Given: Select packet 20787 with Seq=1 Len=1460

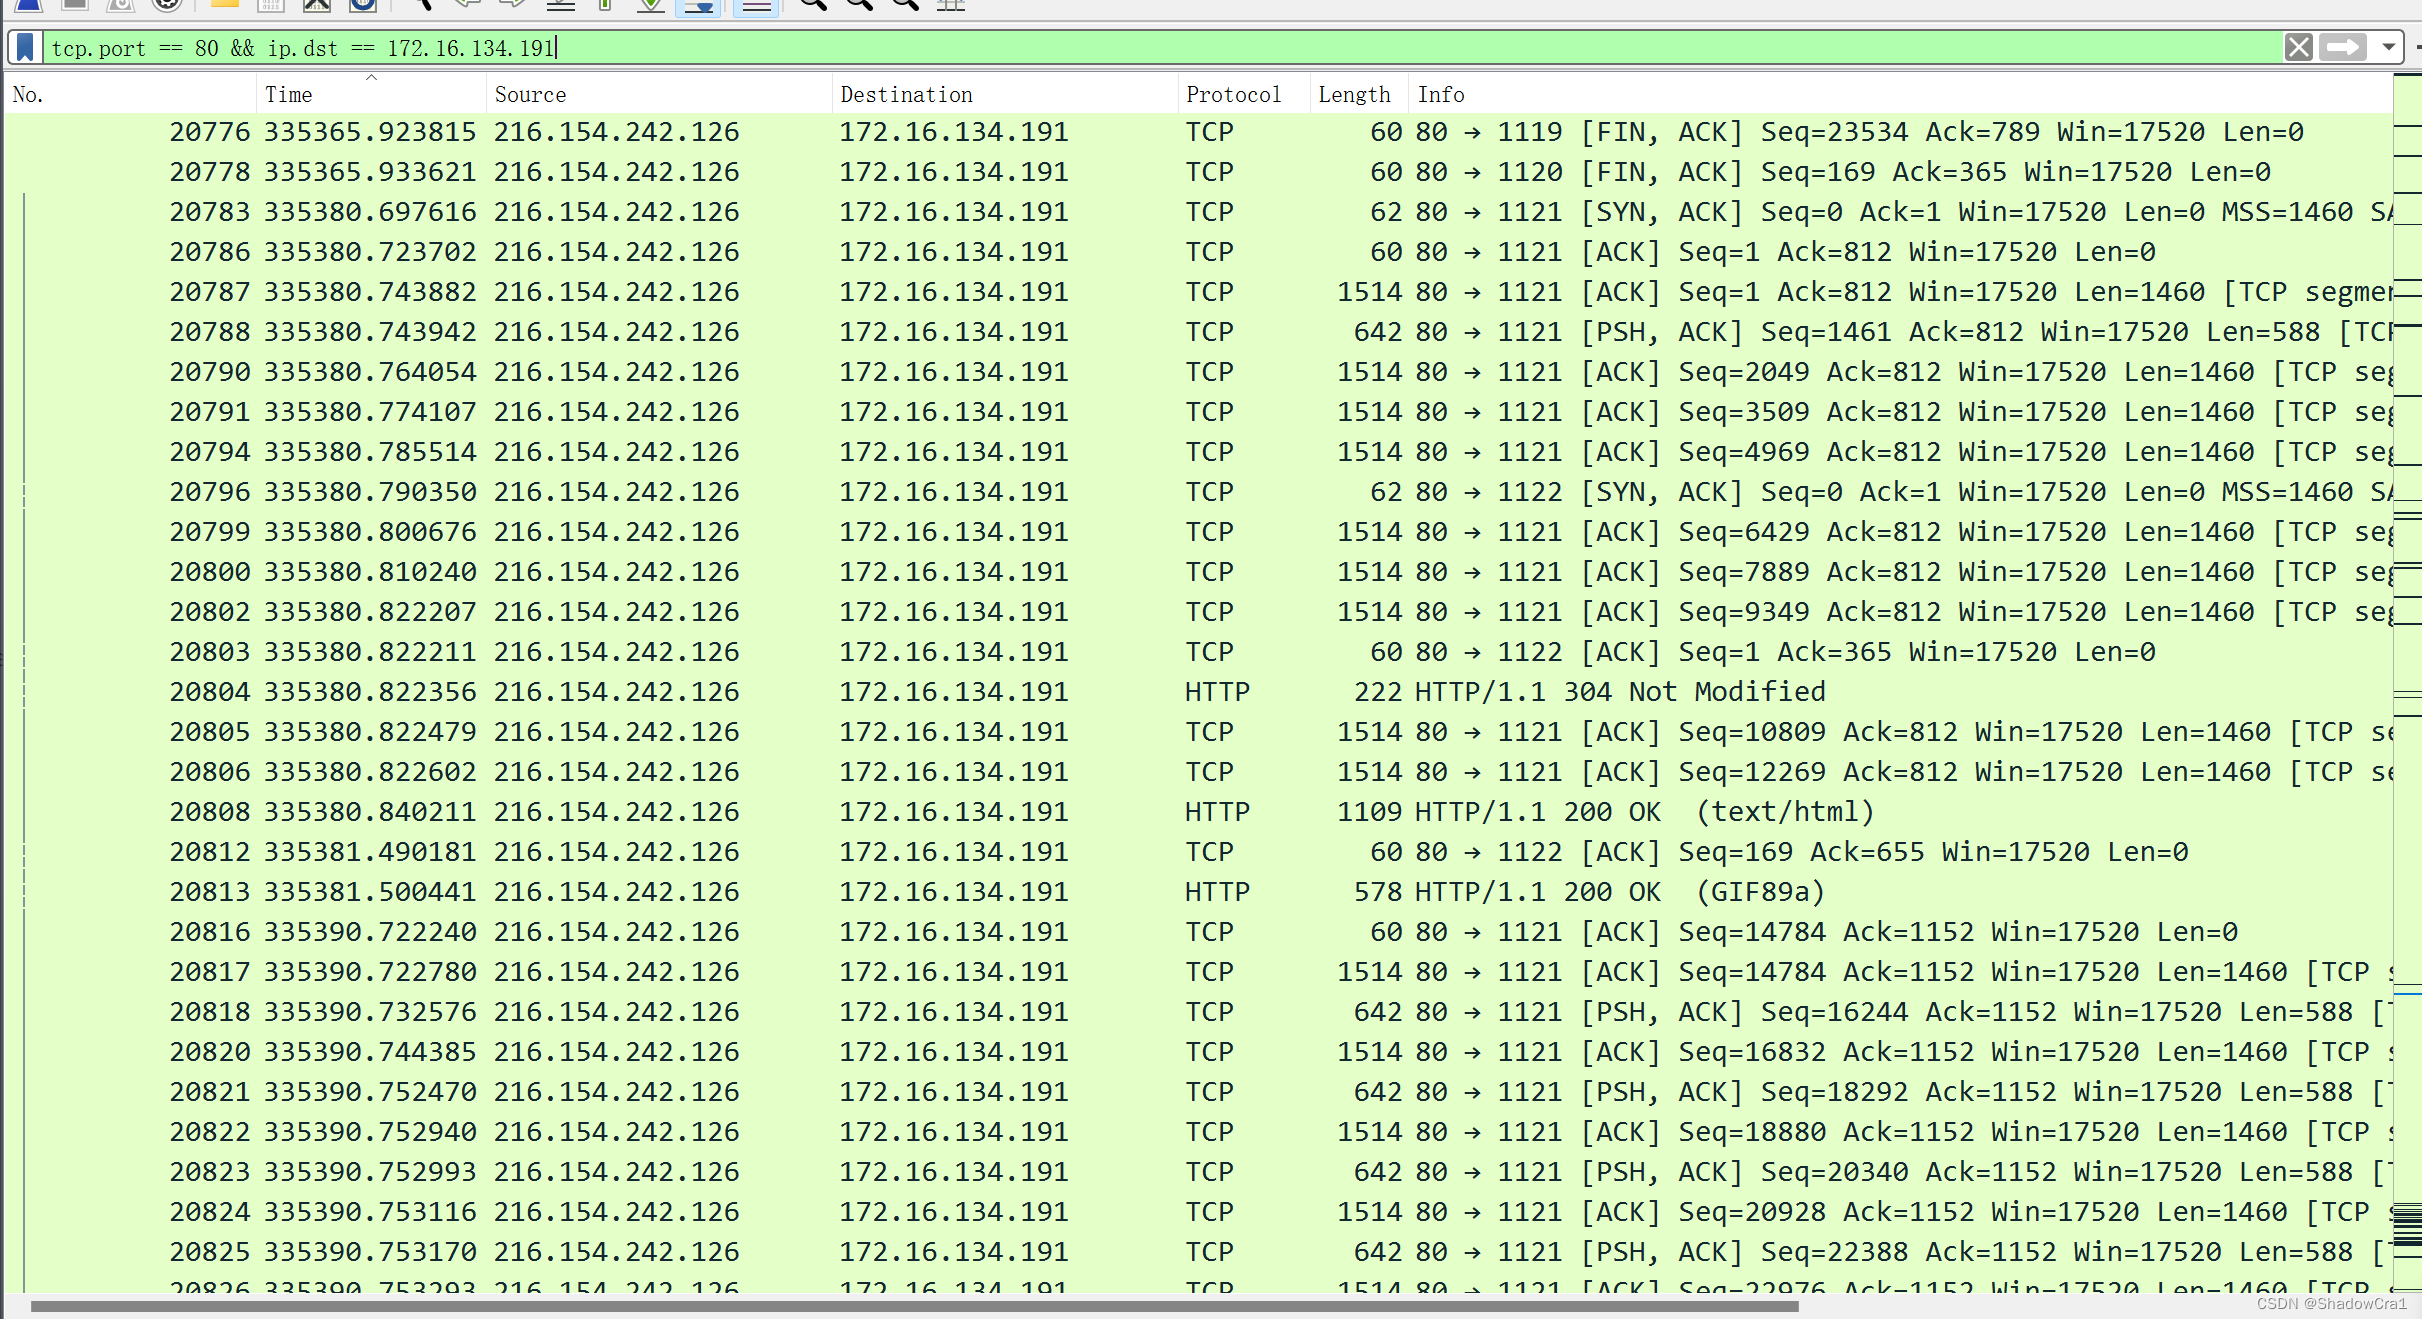Looking at the screenshot, I should (1198, 292).
